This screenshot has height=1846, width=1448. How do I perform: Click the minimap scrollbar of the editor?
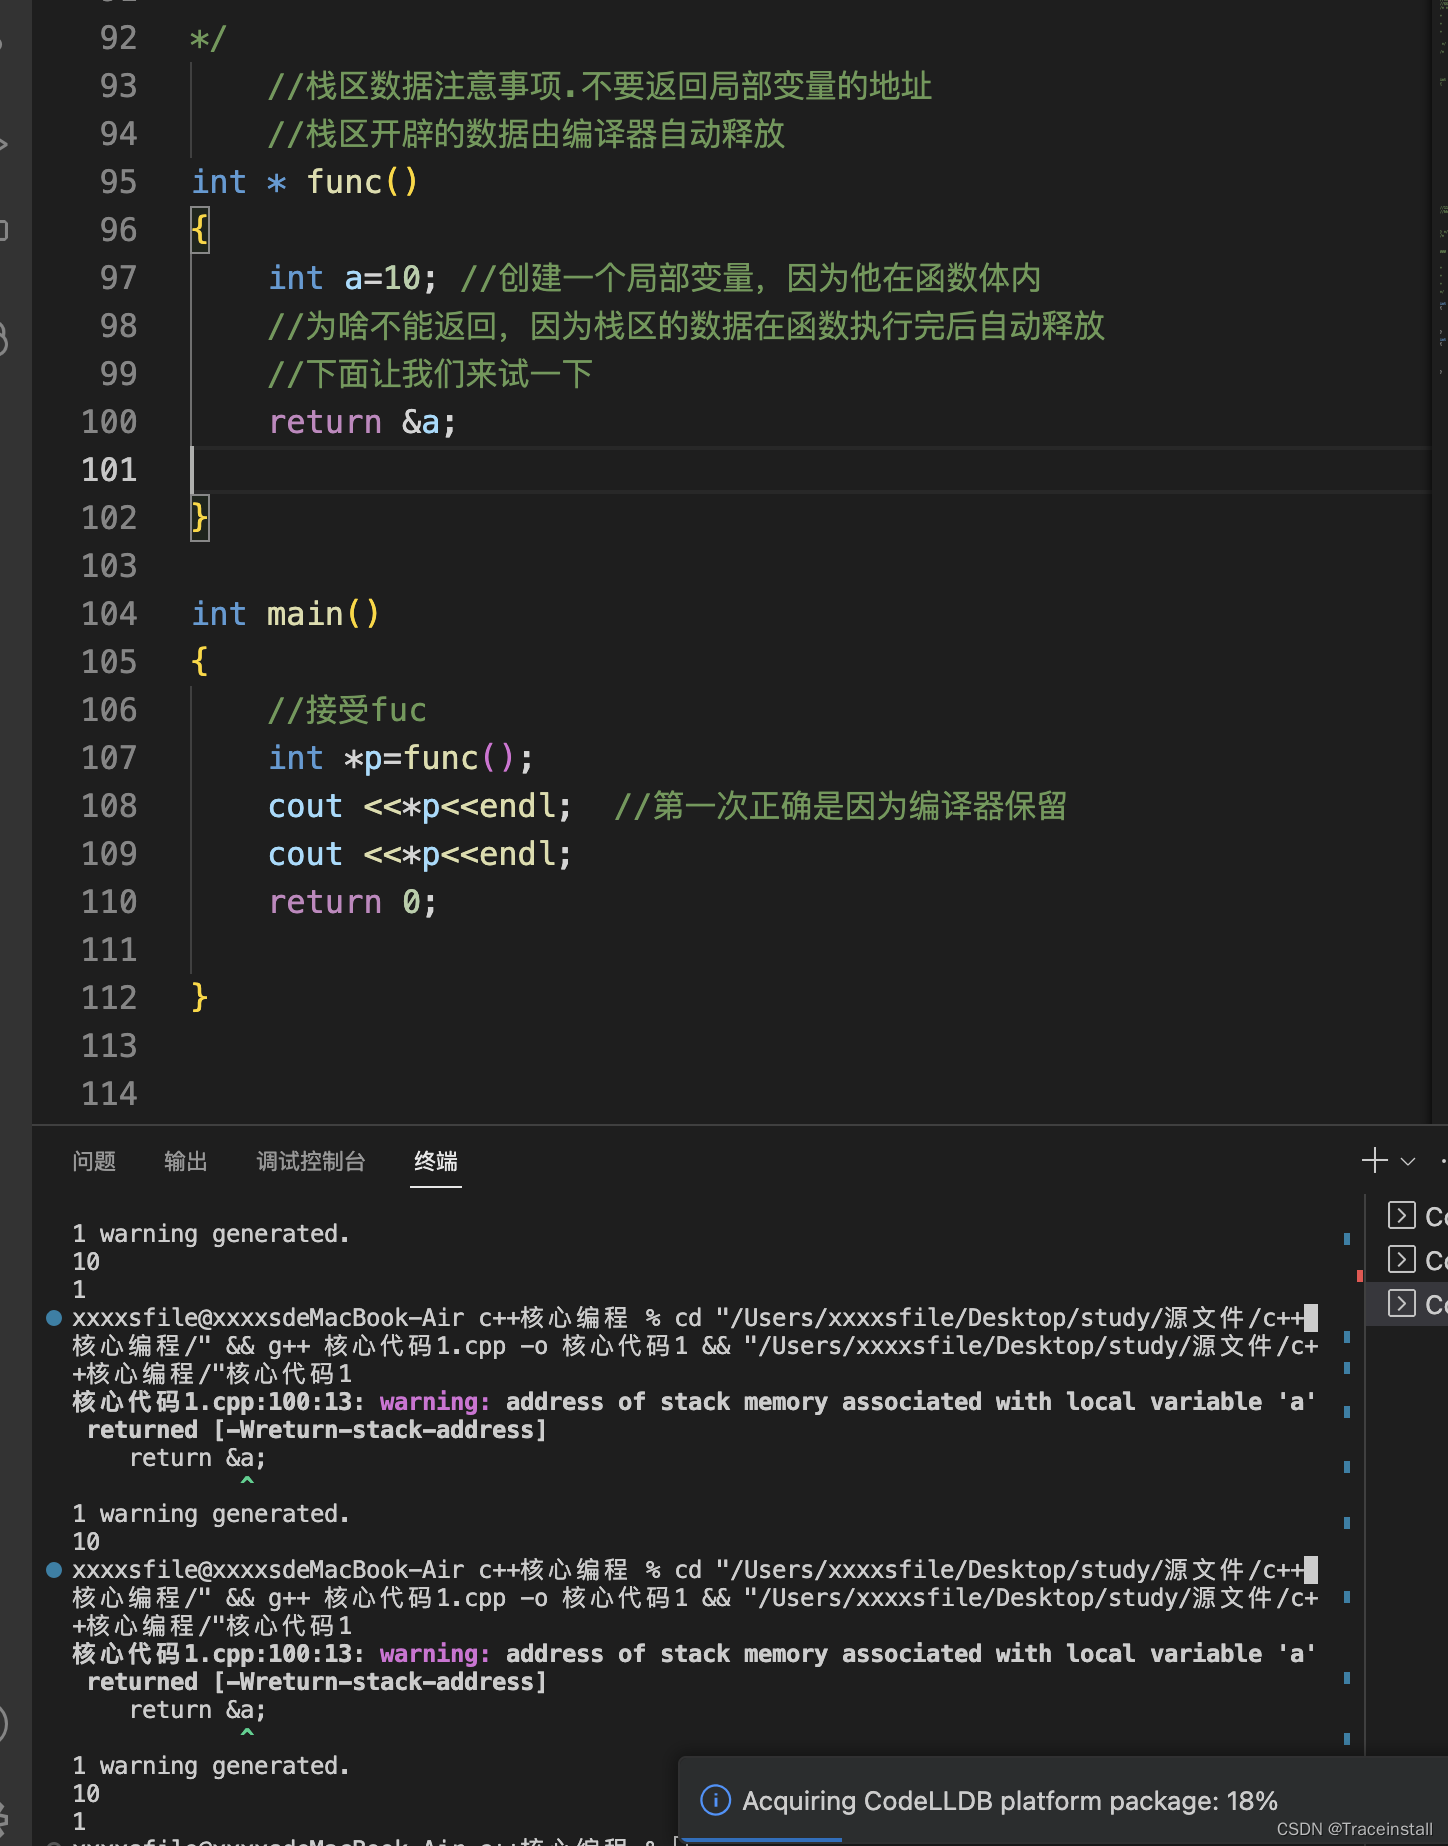pyautogui.click(x=1441, y=560)
